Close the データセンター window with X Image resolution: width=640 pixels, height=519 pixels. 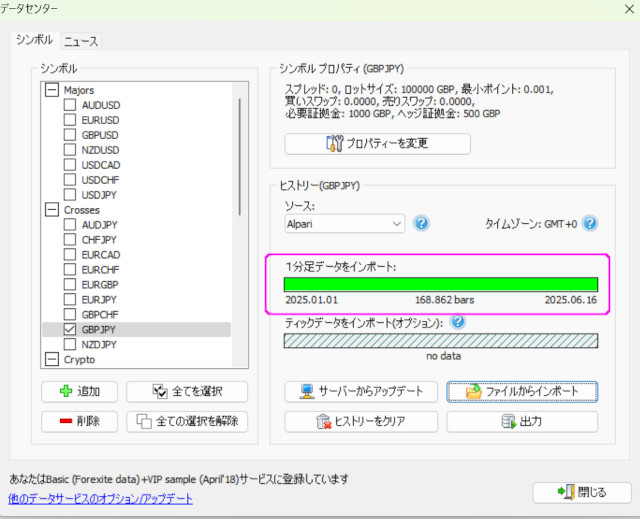(629, 9)
